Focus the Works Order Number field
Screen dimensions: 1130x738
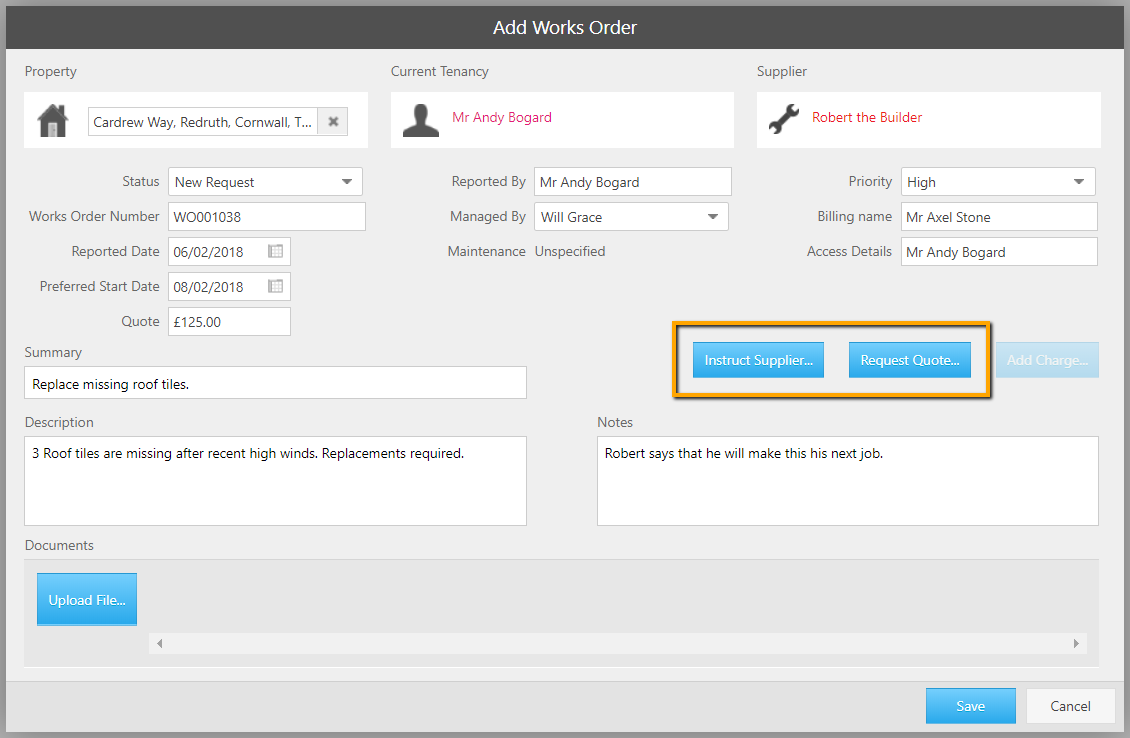[x=267, y=217]
